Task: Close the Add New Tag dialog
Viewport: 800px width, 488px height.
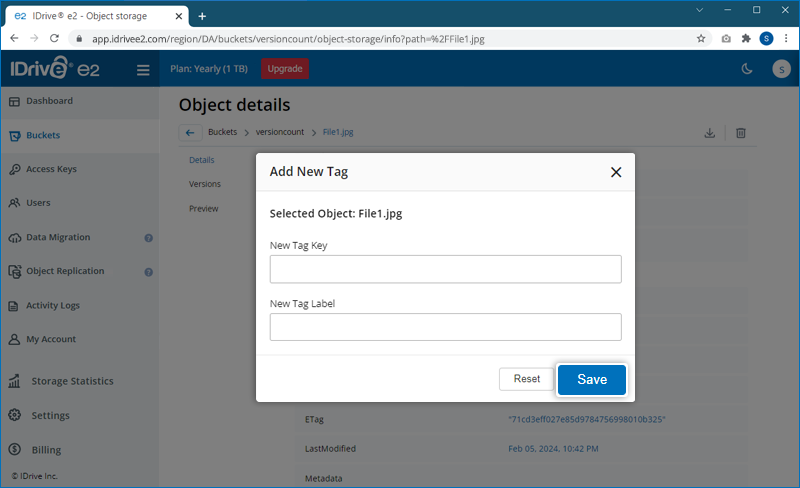Action: (616, 172)
